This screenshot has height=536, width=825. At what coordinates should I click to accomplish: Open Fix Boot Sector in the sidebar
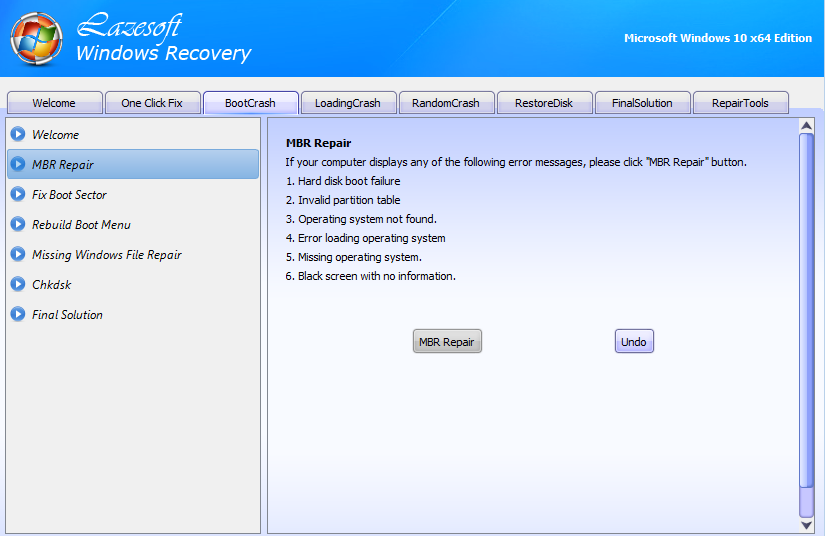pos(133,195)
